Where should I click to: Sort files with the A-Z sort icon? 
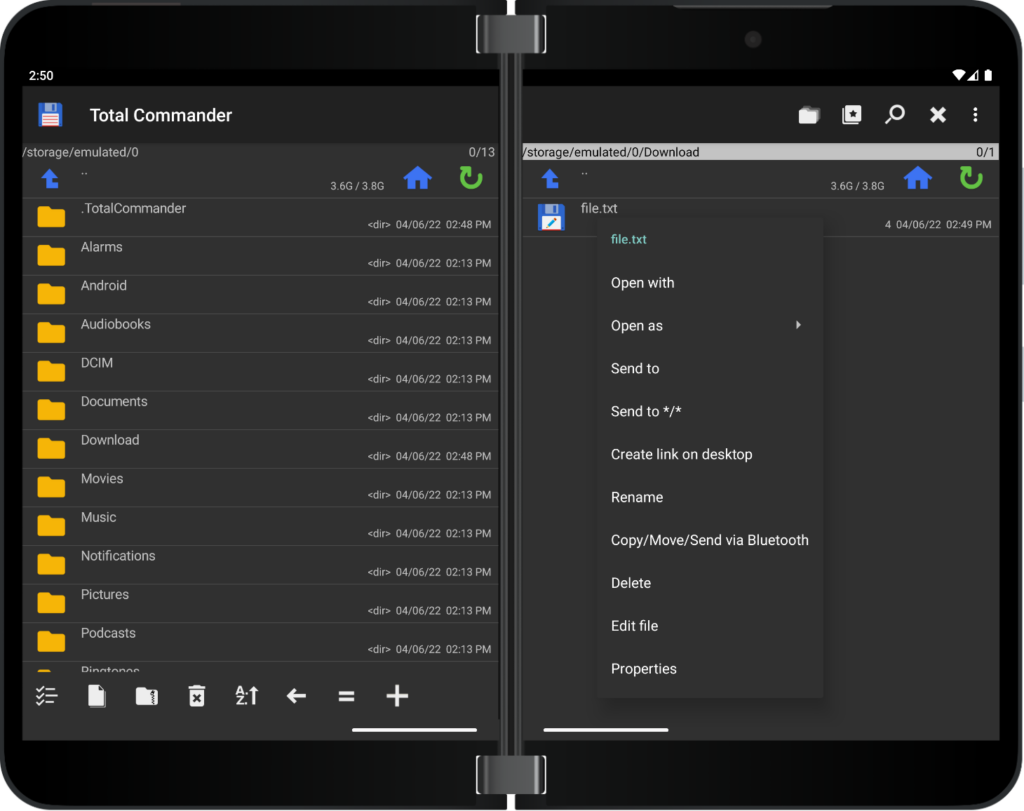(246, 695)
